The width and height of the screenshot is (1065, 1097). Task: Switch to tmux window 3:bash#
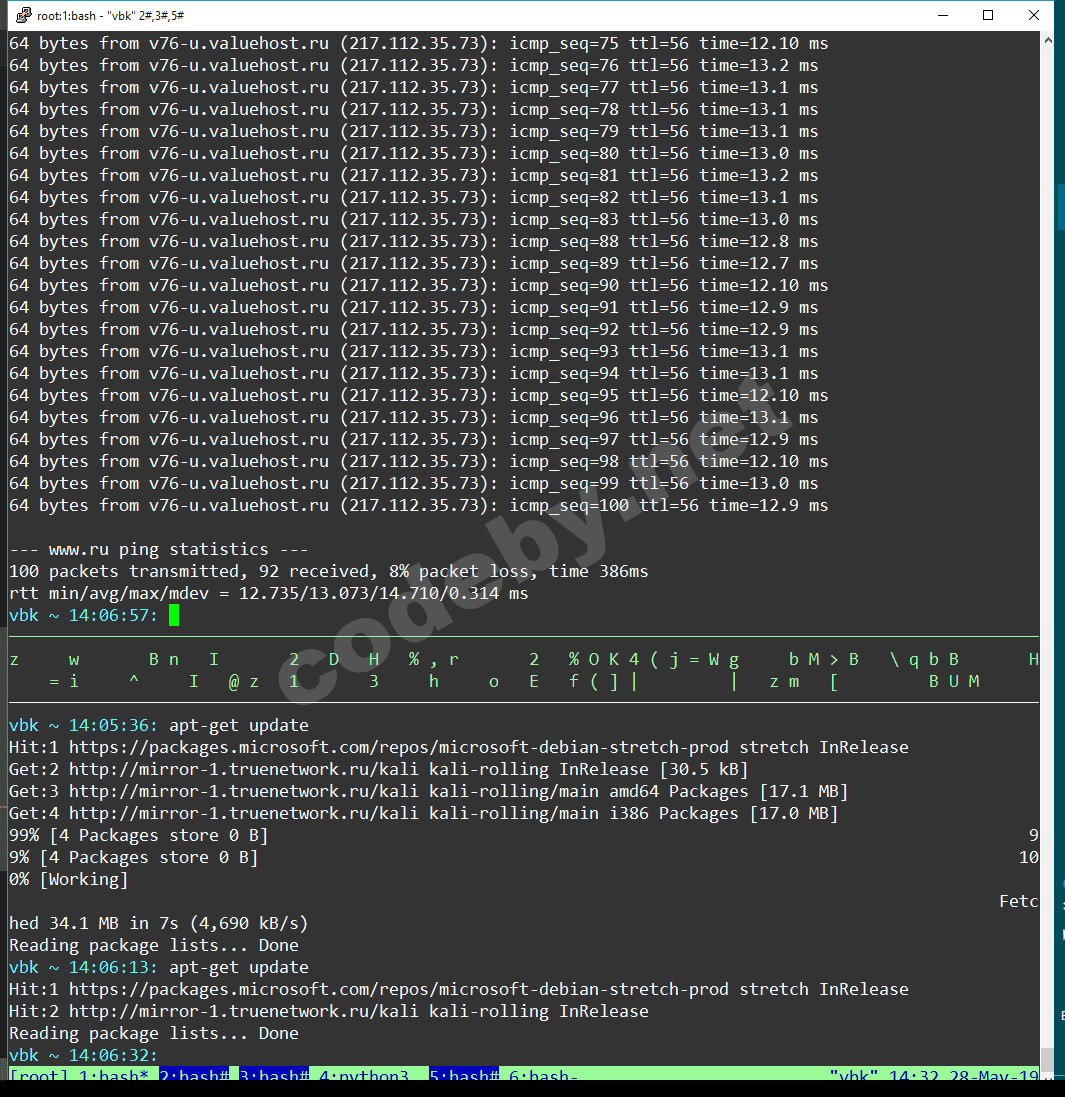274,1075
